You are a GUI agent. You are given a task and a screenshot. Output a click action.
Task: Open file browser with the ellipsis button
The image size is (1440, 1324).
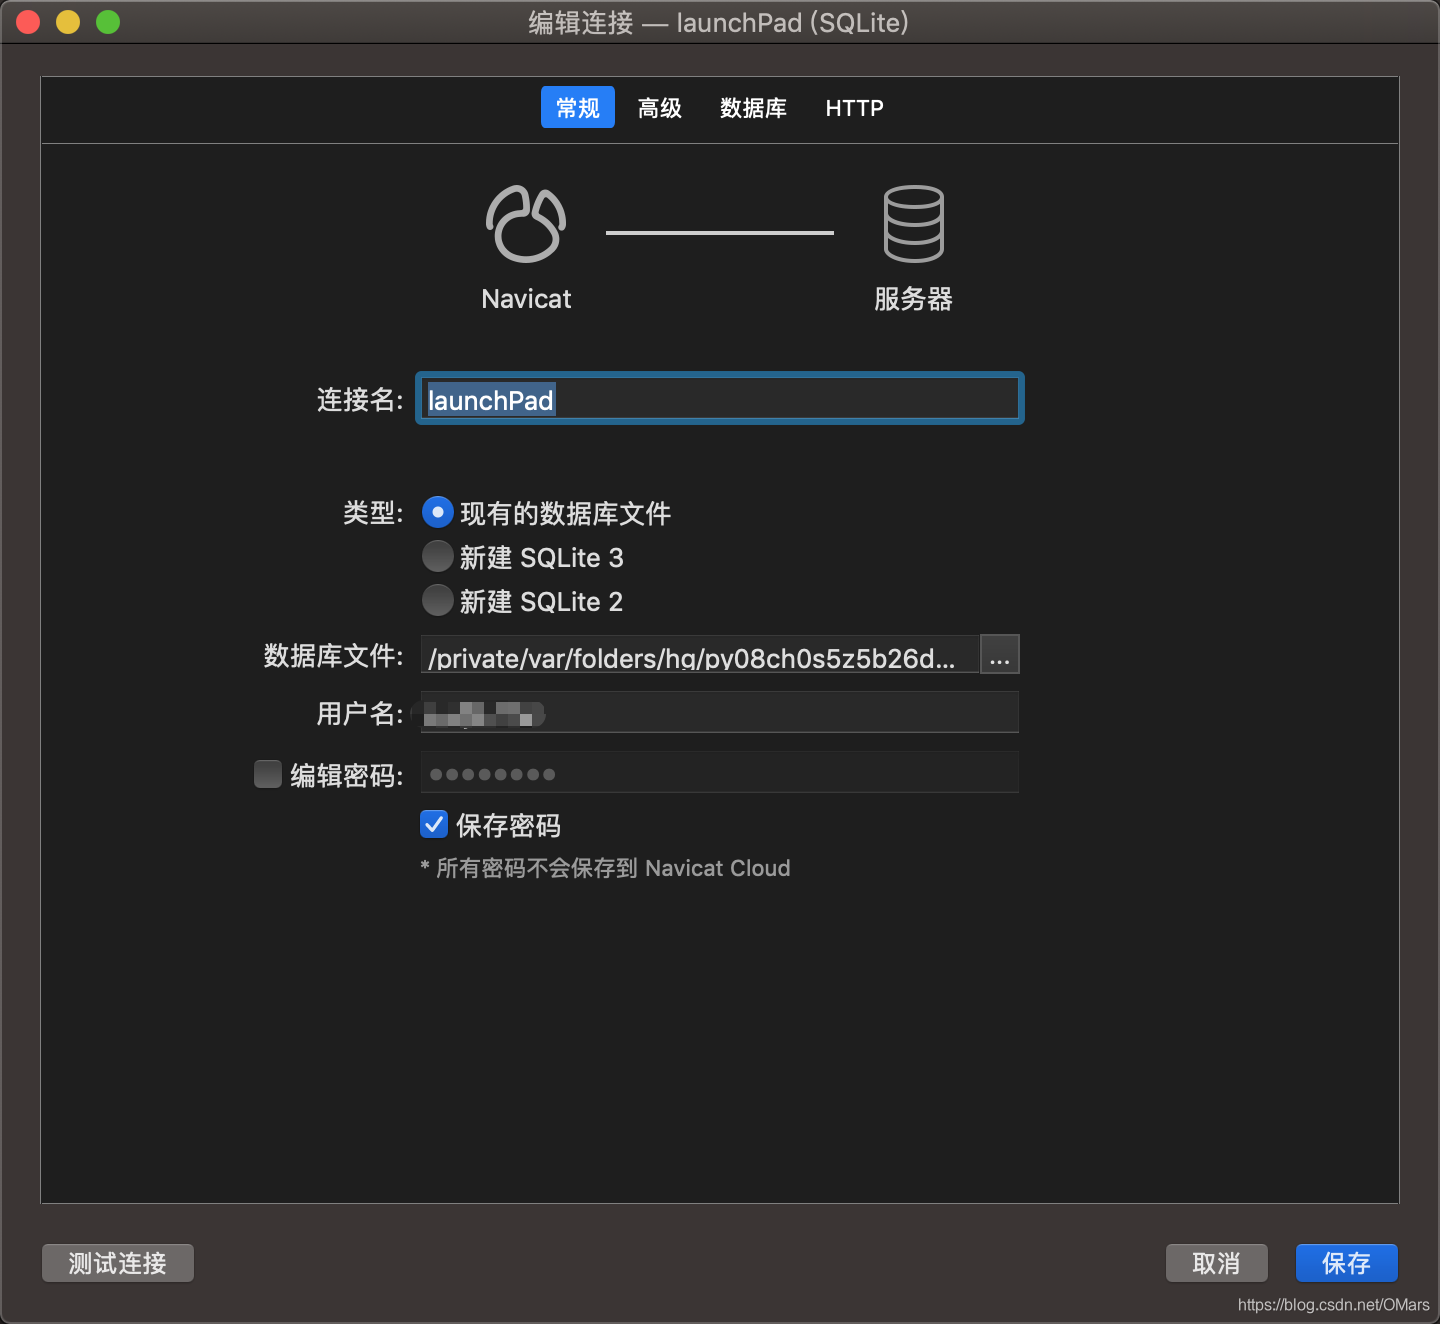pos(1000,654)
